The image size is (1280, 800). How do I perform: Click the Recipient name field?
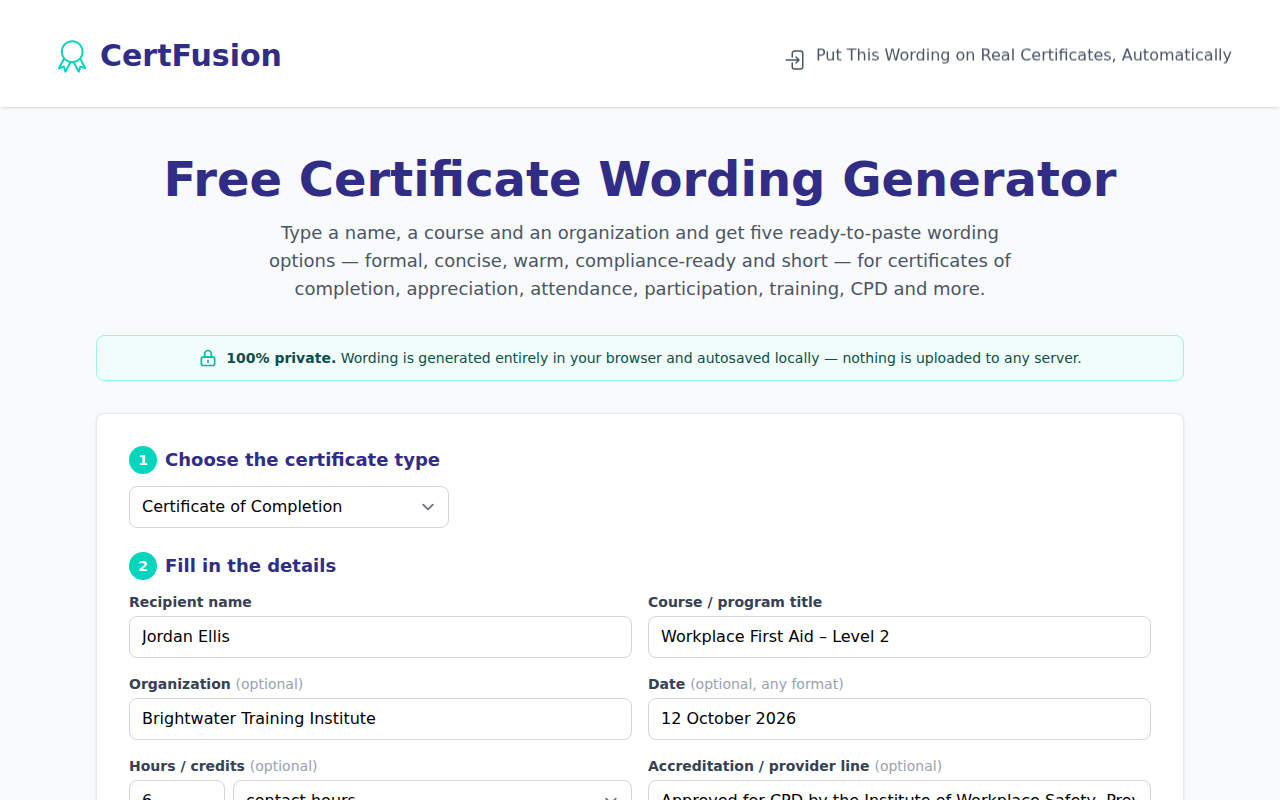[x=380, y=637]
